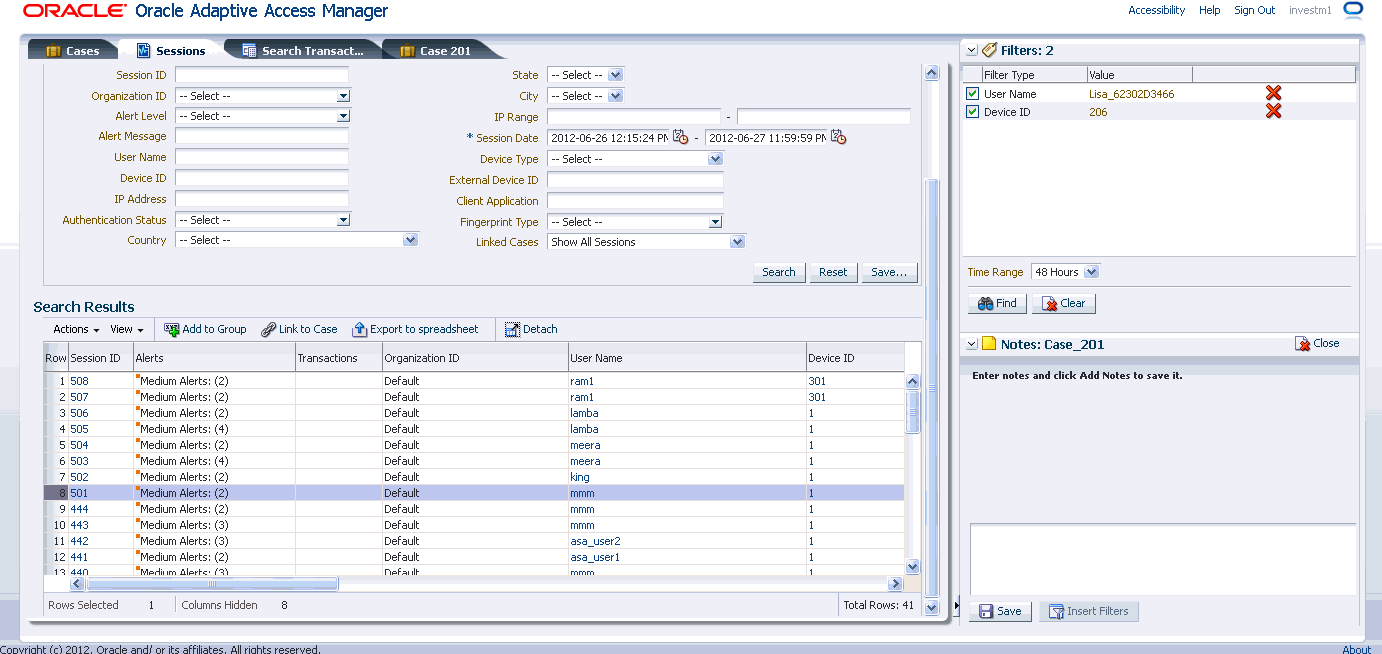Open the State dropdown
Image resolution: width=1382 pixels, height=654 pixels.
[x=615, y=75]
